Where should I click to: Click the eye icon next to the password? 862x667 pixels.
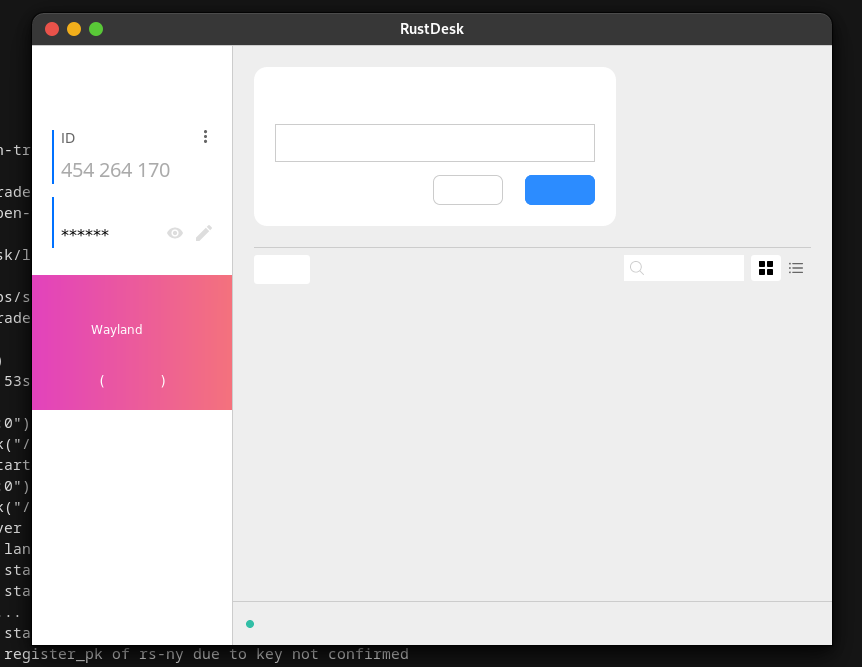[174, 232]
